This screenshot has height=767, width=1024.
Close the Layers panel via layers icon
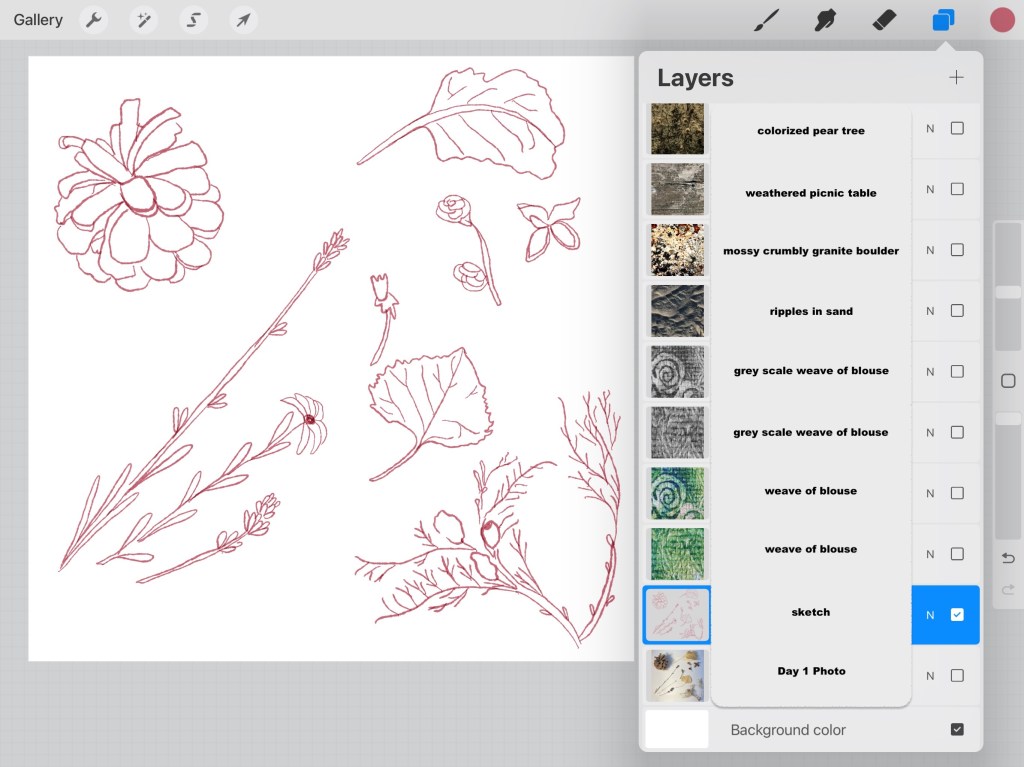(x=943, y=20)
